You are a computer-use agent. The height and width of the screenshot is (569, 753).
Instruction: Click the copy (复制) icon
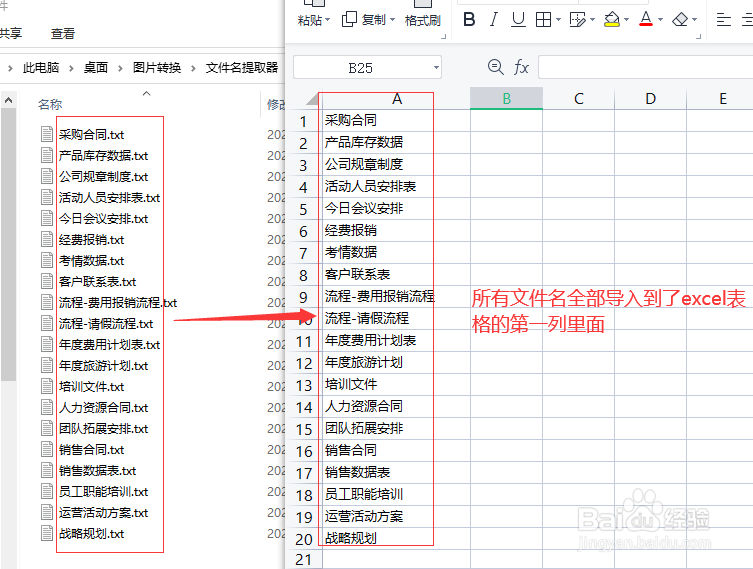349,19
